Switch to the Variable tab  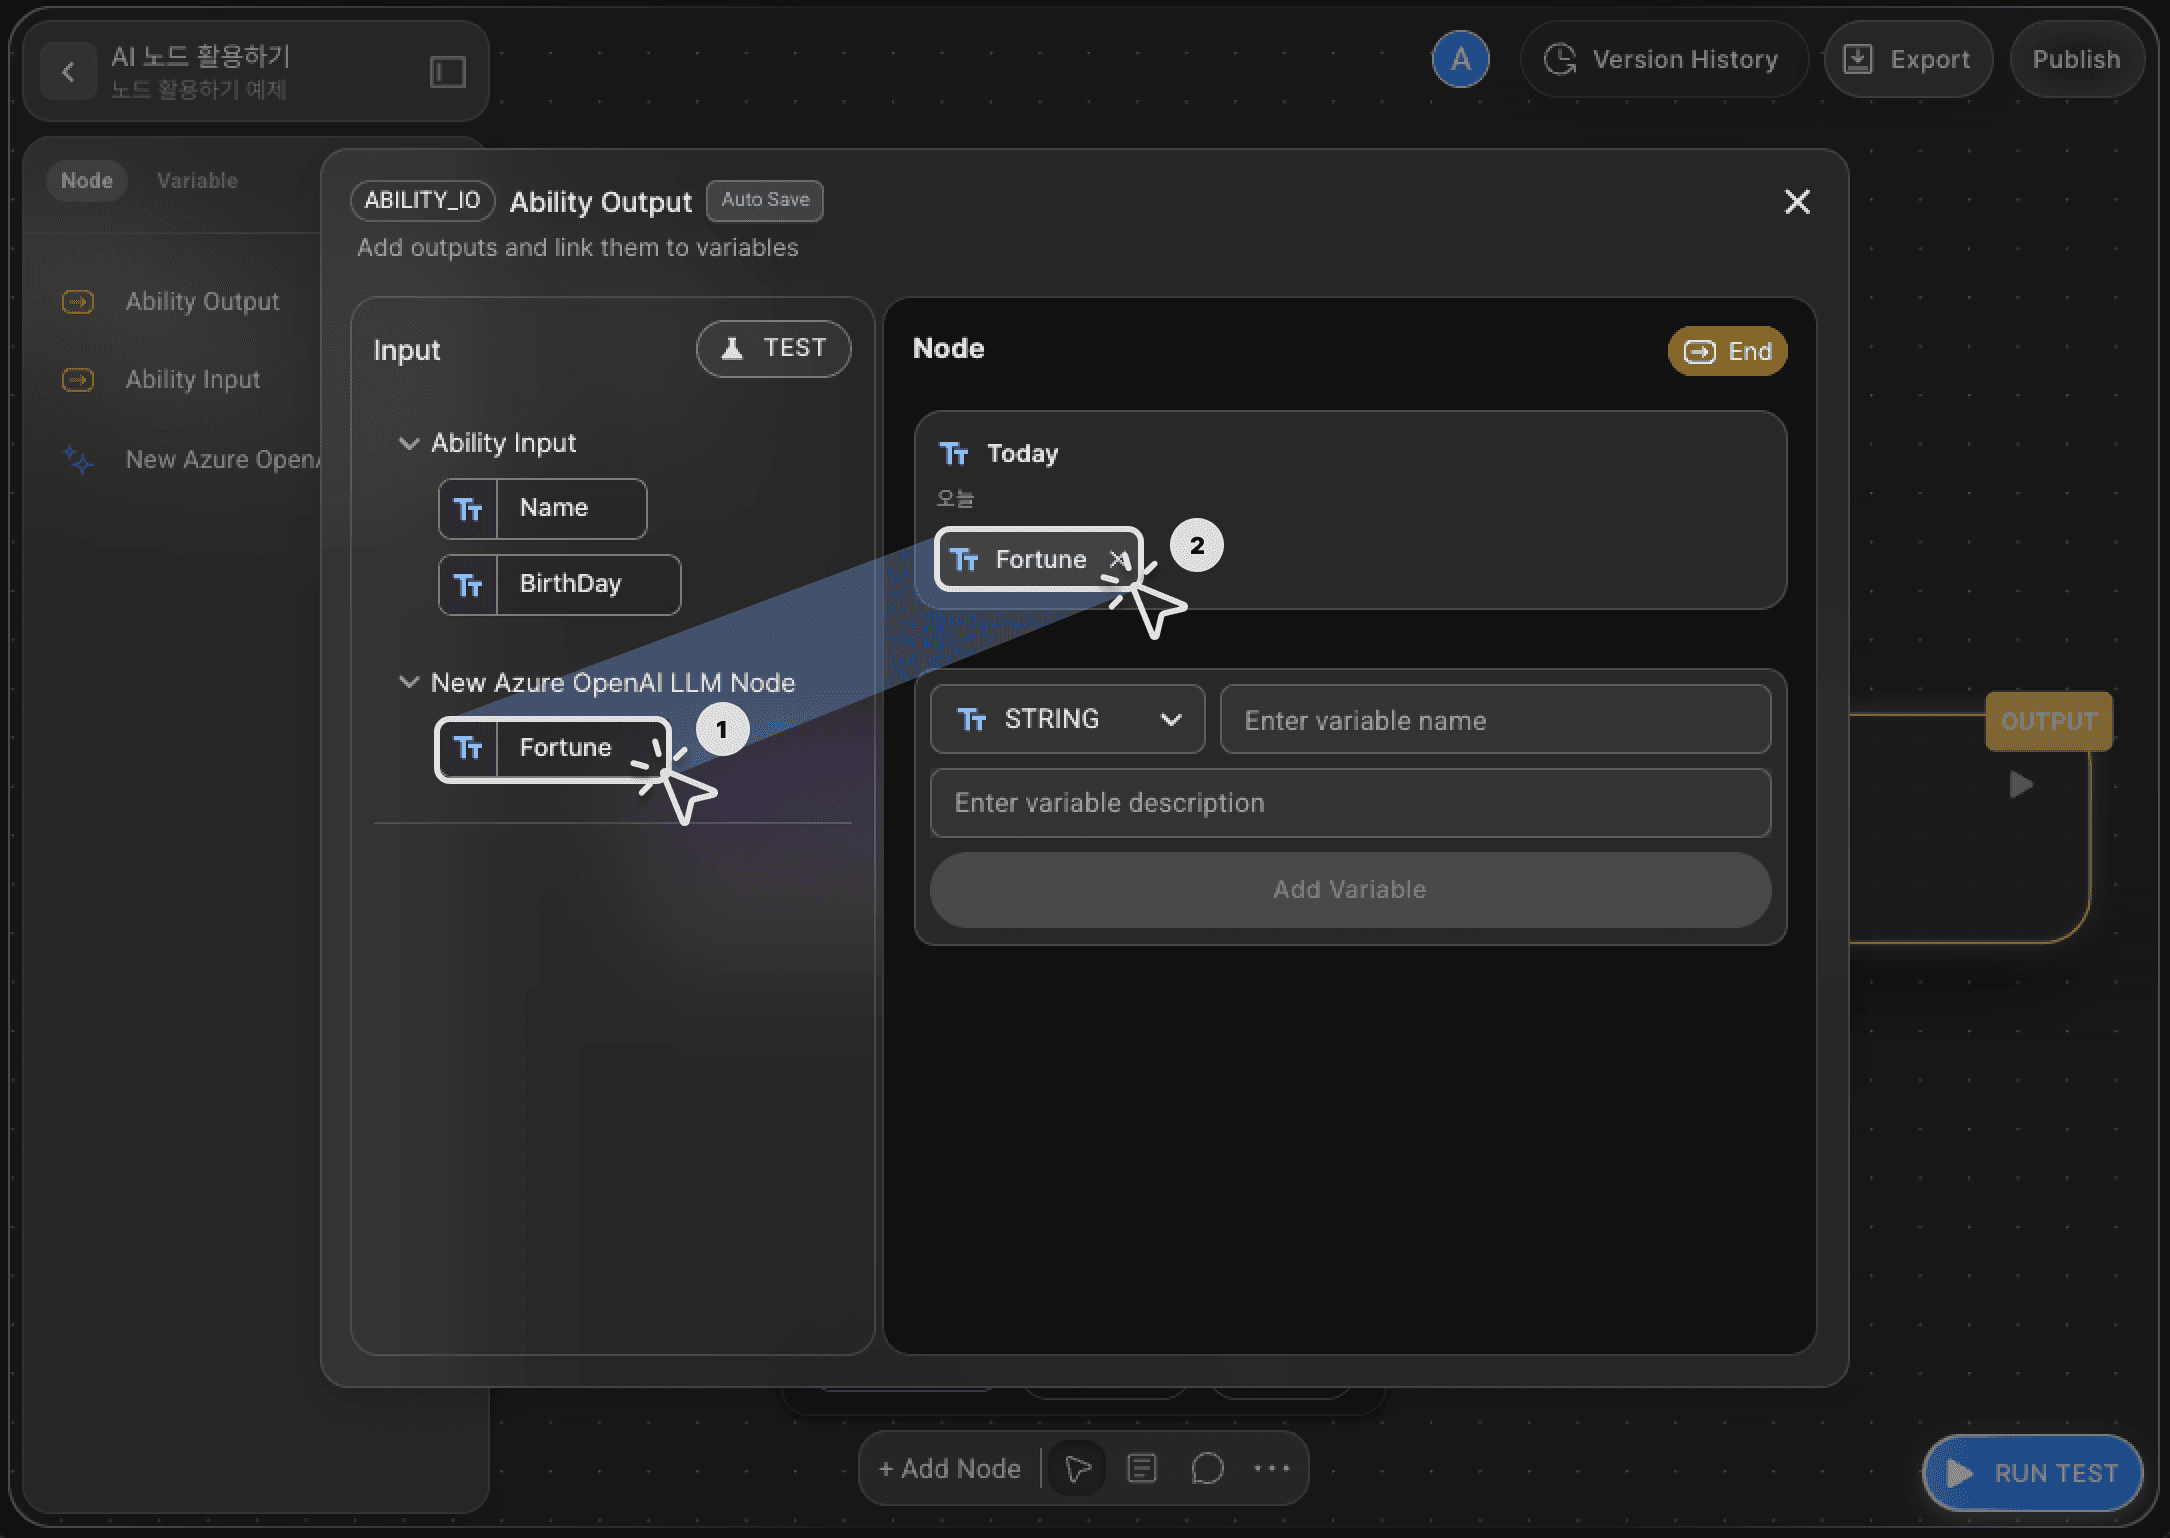tap(197, 181)
